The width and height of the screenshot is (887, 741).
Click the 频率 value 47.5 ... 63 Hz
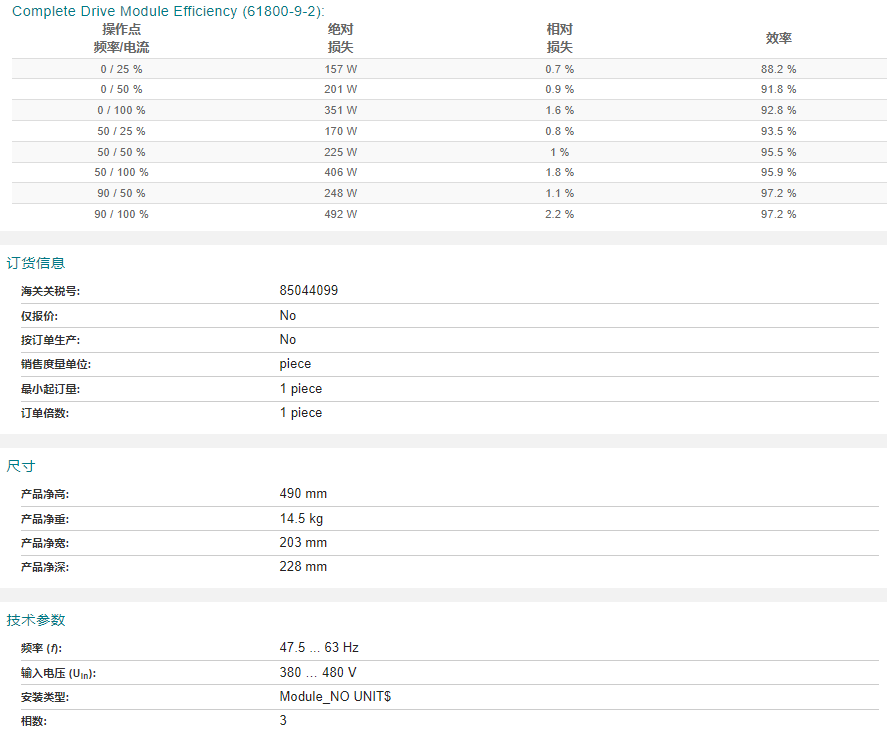(x=319, y=647)
